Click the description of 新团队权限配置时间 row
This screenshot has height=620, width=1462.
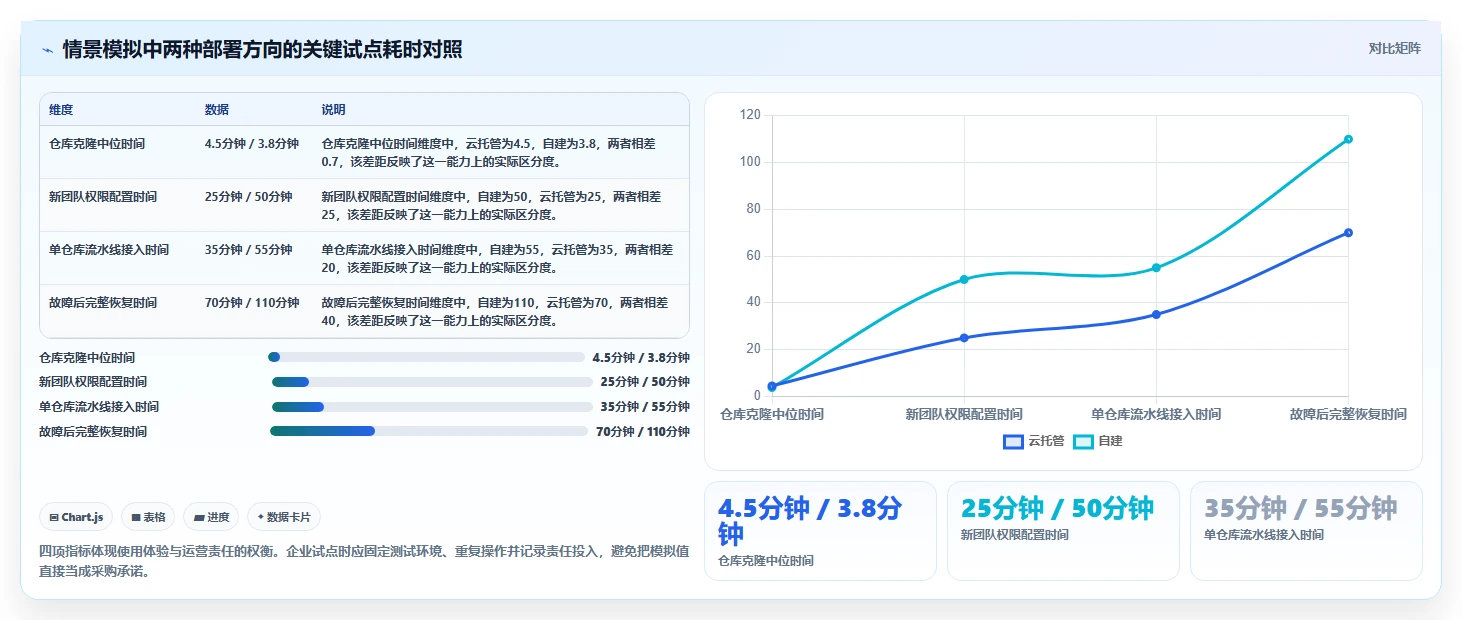pyautogui.click(x=489, y=206)
